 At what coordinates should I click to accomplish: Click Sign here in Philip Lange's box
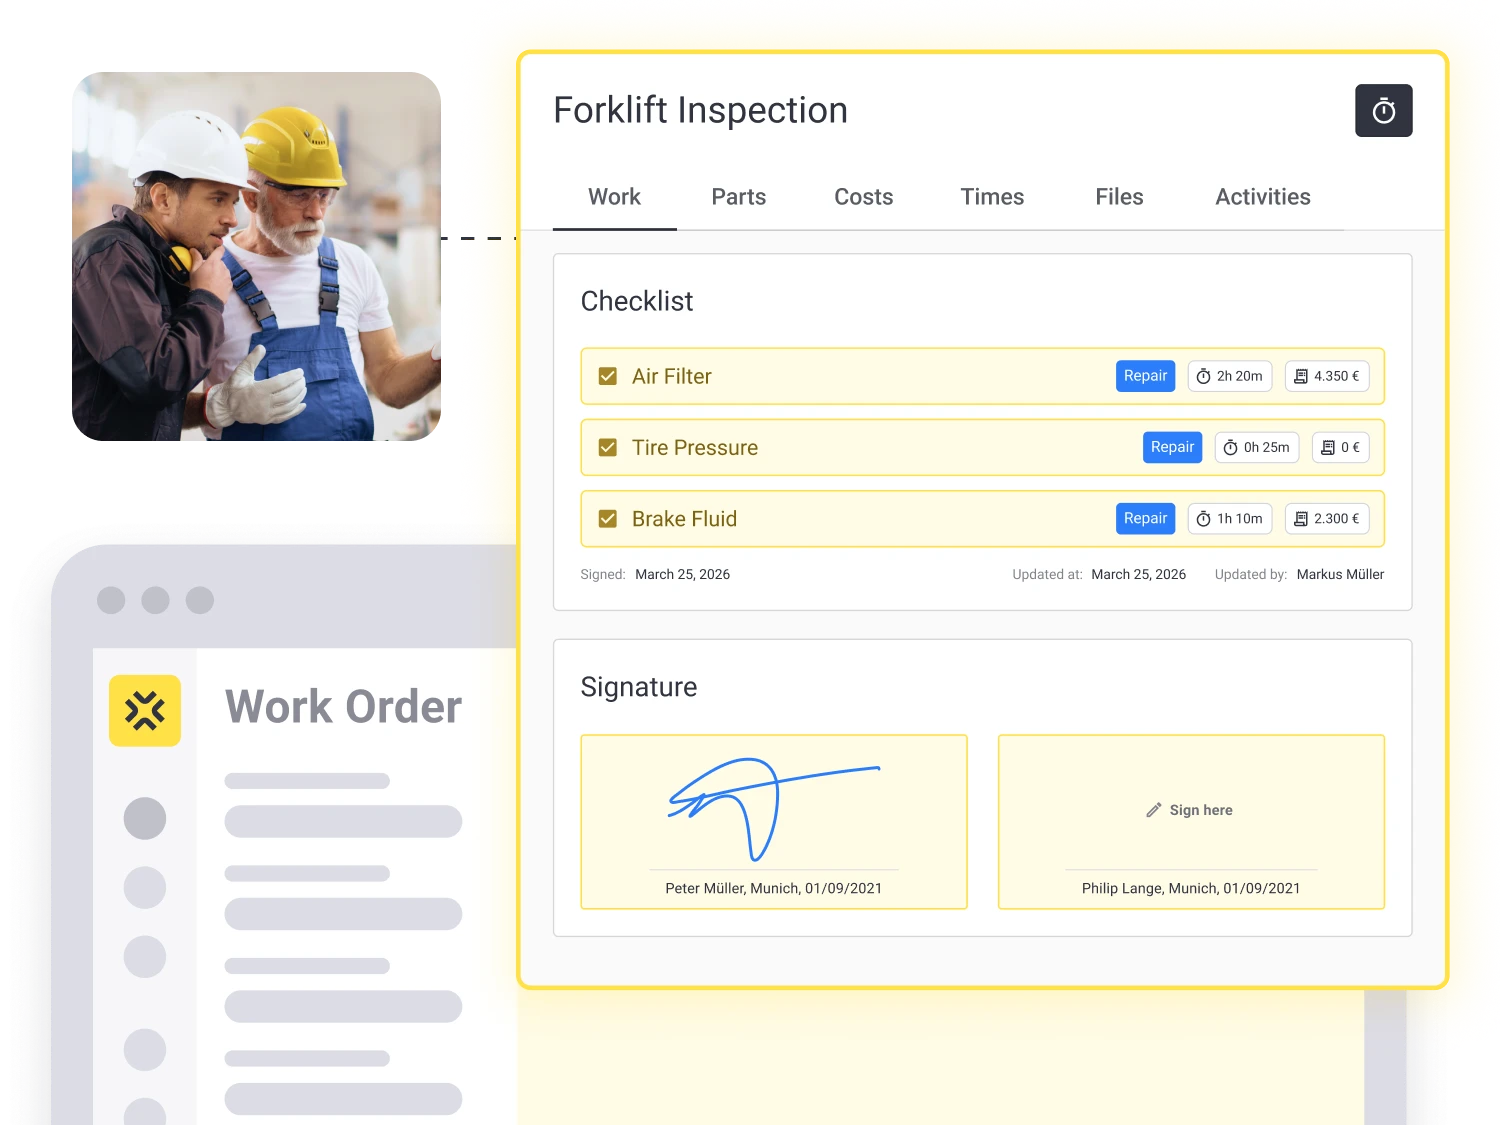1201,810
